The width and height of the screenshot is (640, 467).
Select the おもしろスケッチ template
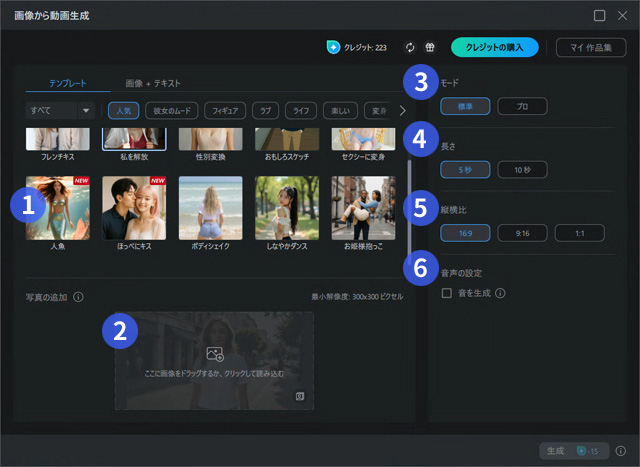coord(287,140)
